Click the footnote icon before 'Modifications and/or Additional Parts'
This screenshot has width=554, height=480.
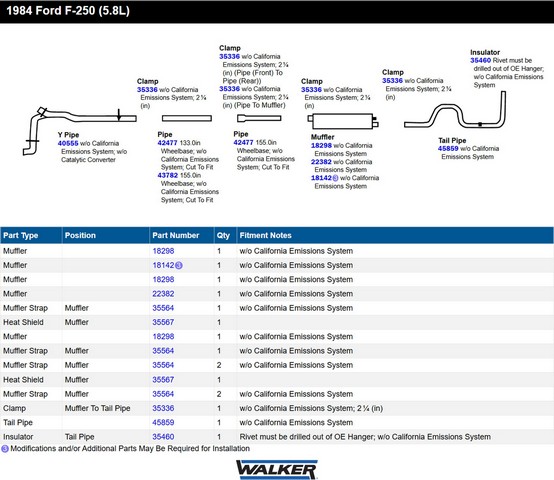tap(5, 449)
